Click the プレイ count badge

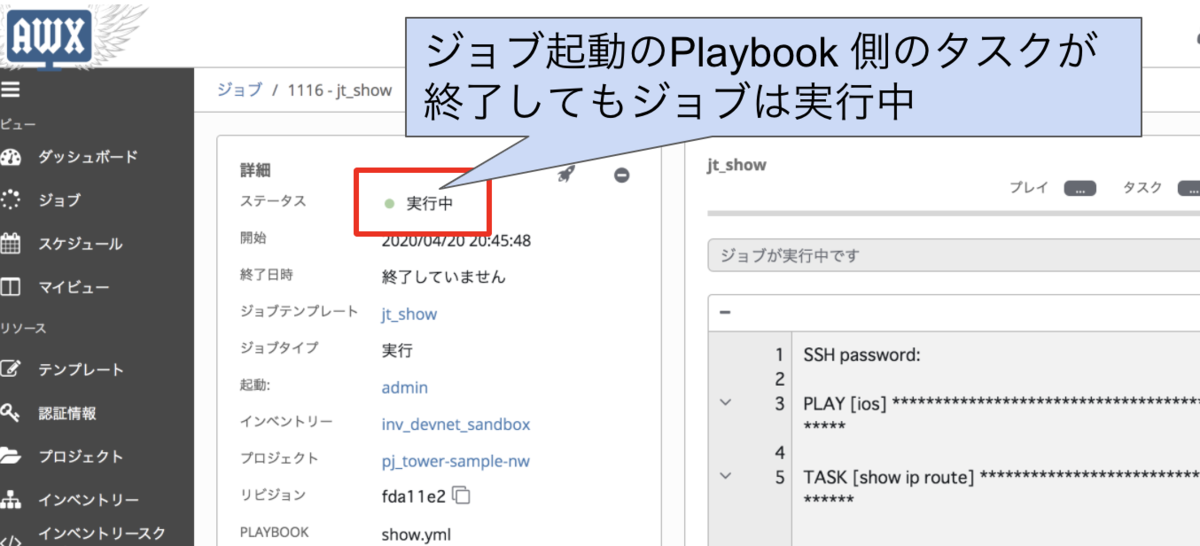(1080, 188)
